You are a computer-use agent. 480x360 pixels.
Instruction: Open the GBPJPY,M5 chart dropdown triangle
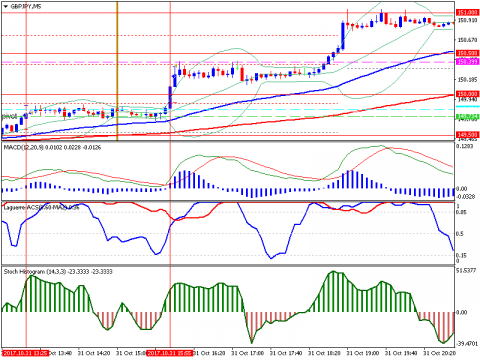pos(5,6)
